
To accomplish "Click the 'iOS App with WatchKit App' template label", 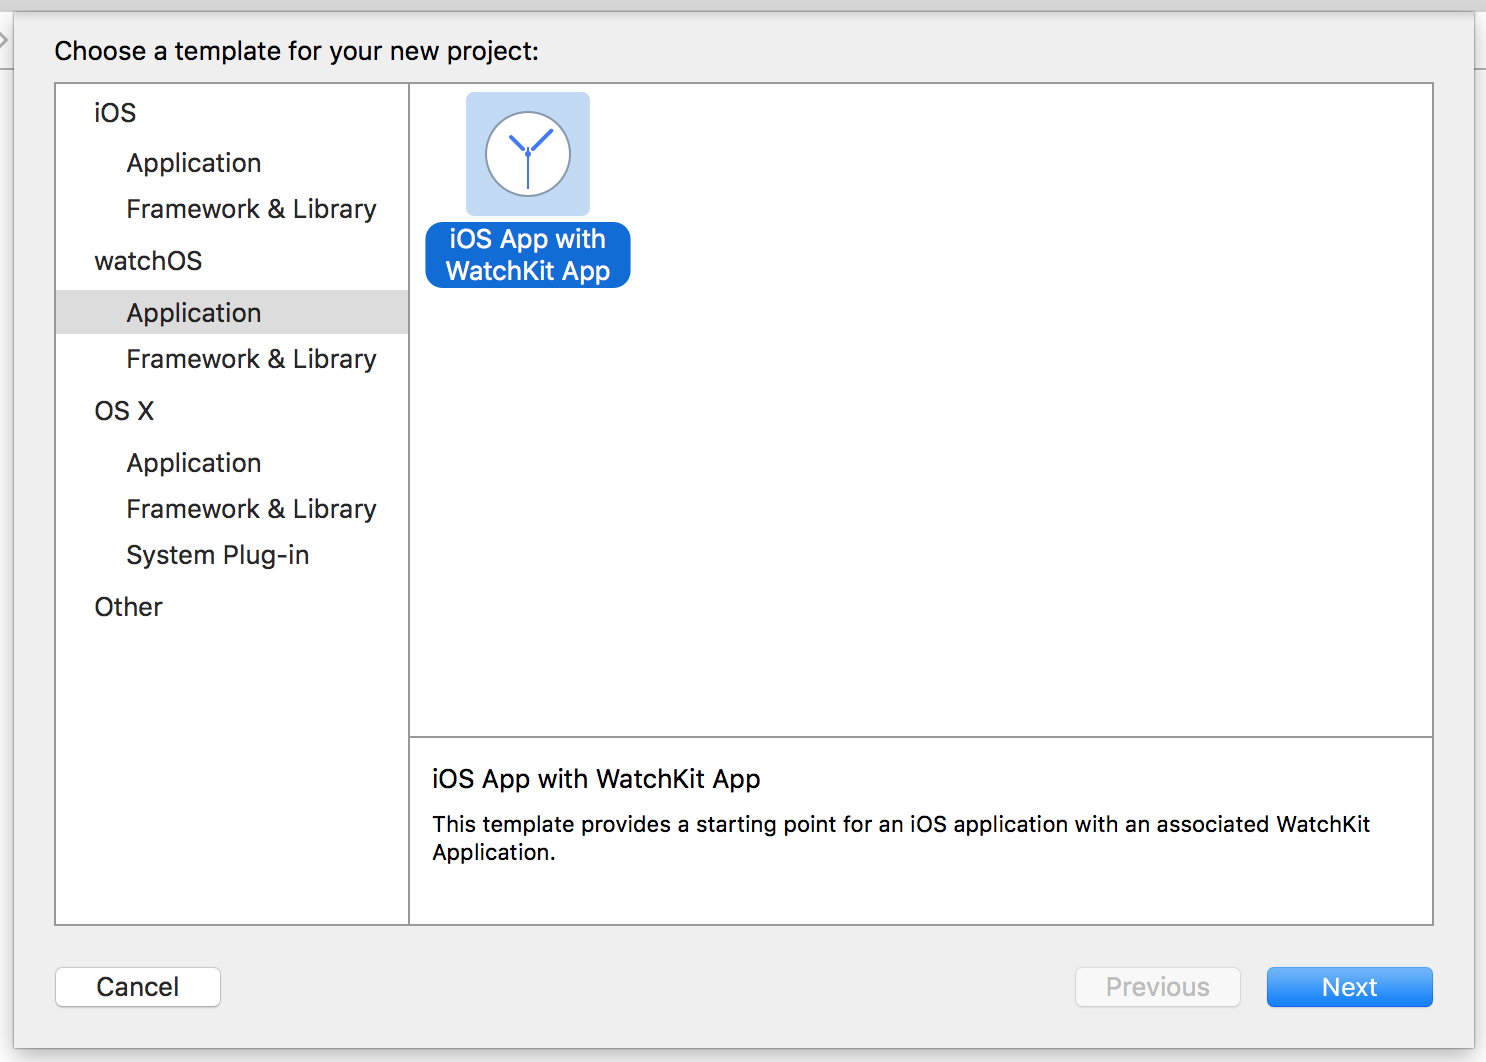I will pos(527,255).
